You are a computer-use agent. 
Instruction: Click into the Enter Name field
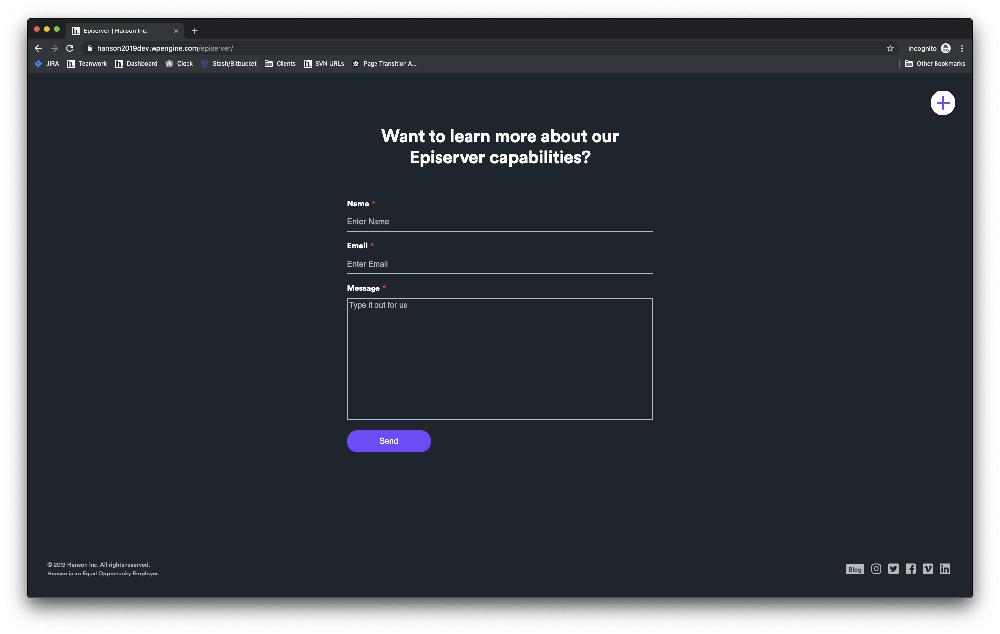(499, 222)
